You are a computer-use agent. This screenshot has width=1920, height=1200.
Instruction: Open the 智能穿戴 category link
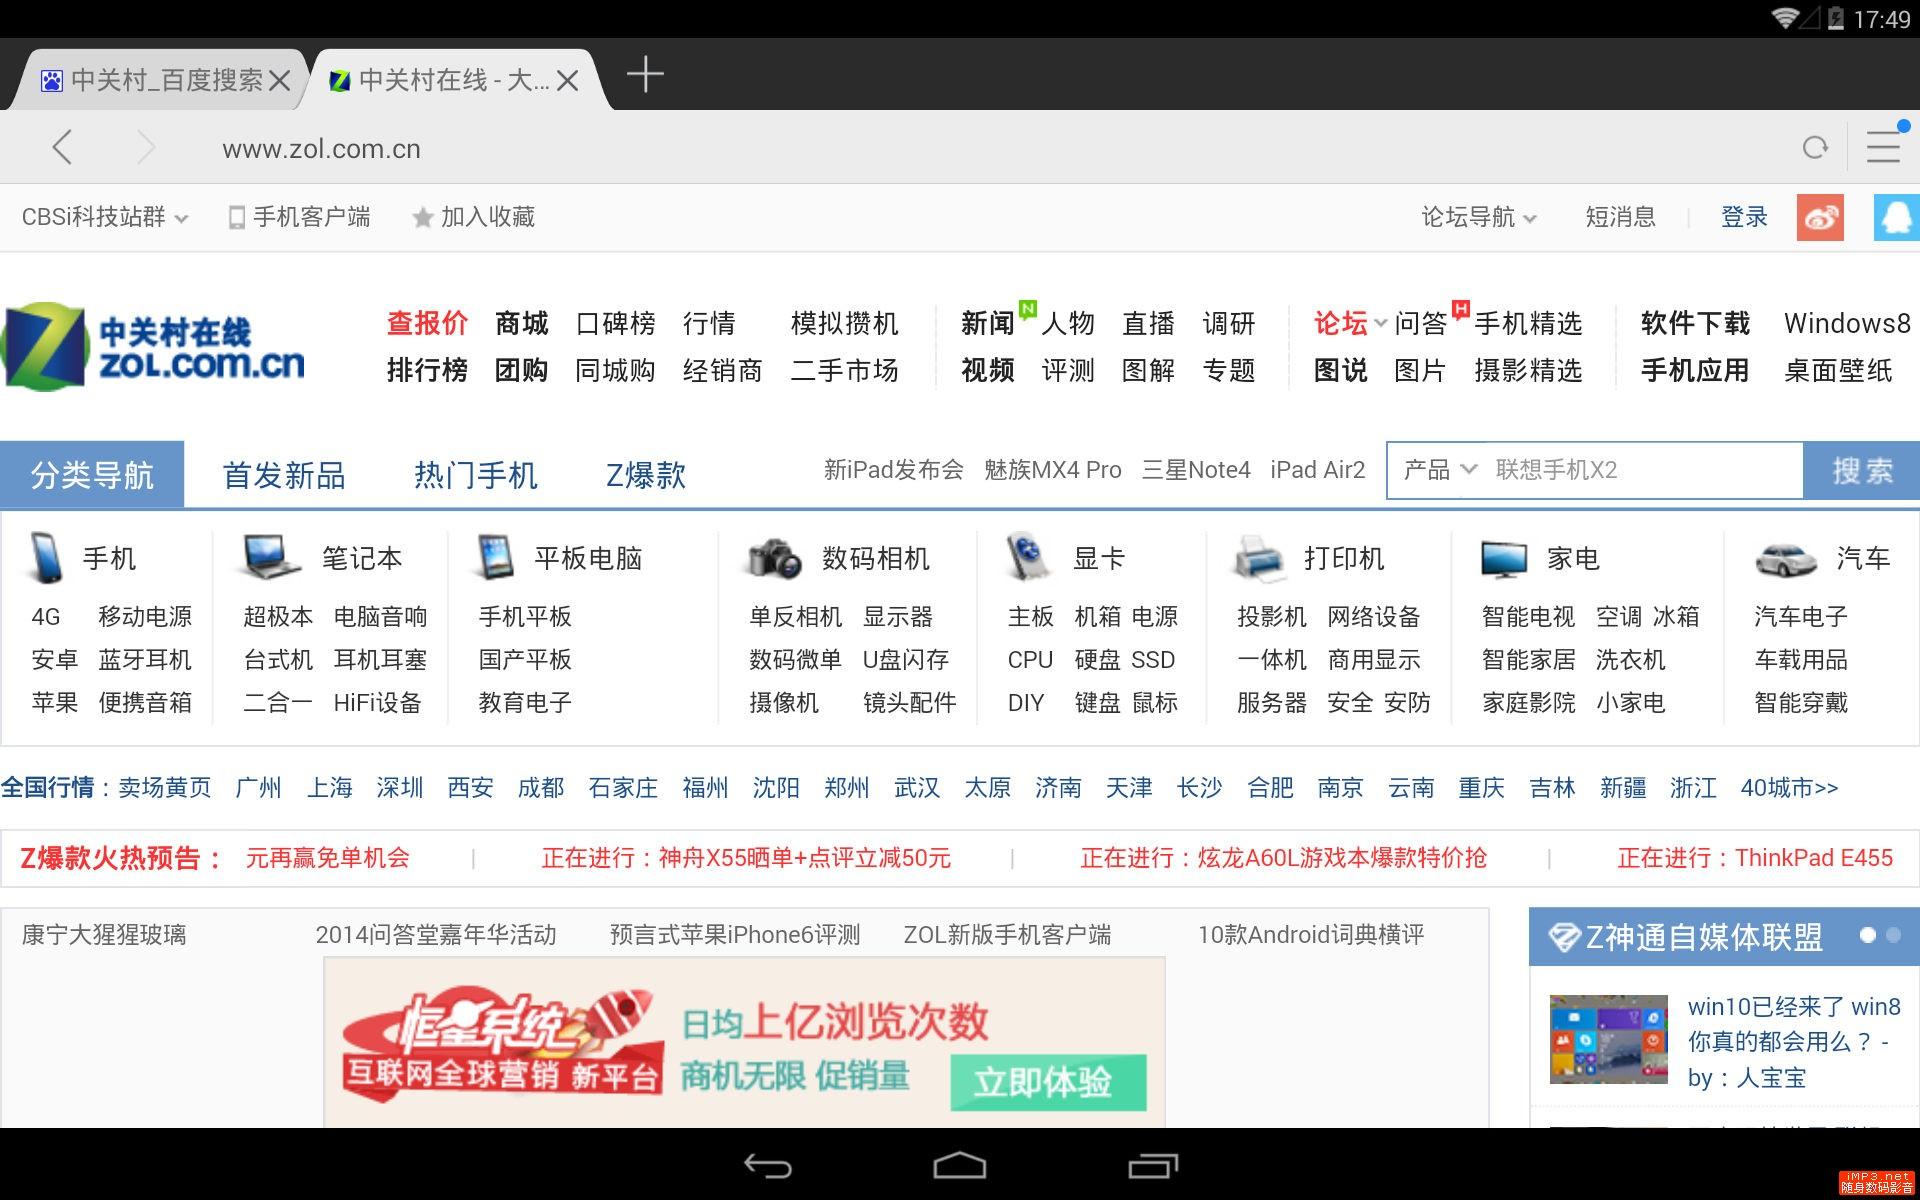click(x=1801, y=702)
